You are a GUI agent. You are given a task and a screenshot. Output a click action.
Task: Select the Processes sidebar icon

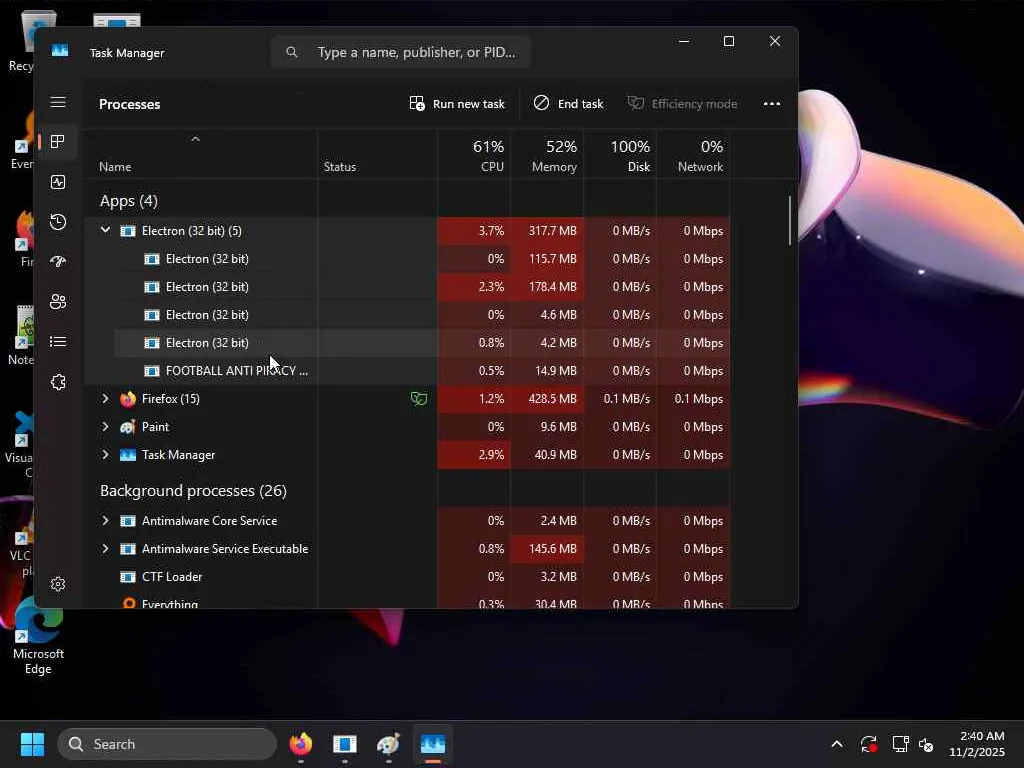point(58,142)
